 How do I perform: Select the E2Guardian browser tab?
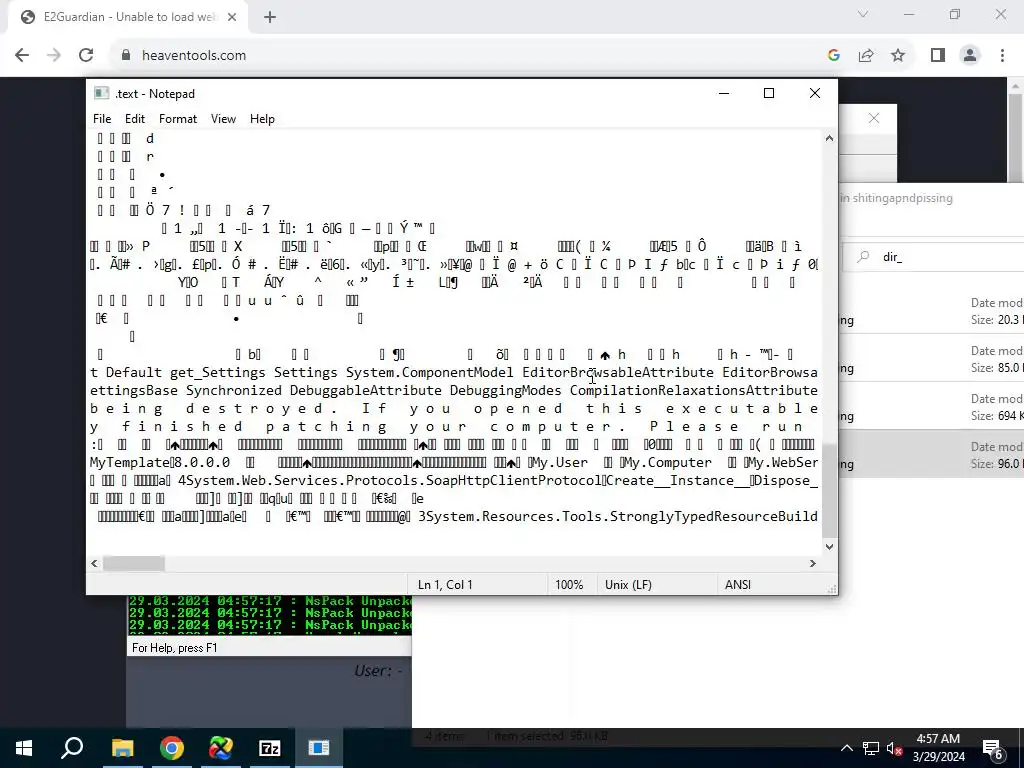(128, 17)
